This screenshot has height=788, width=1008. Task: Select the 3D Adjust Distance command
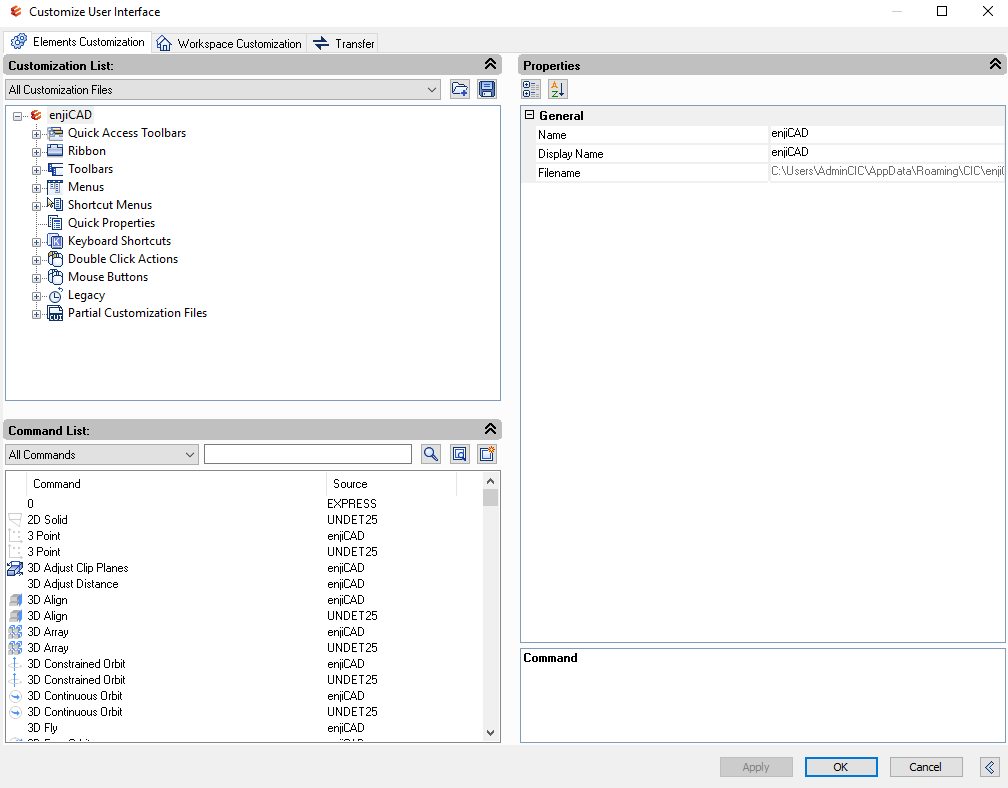tap(244, 584)
